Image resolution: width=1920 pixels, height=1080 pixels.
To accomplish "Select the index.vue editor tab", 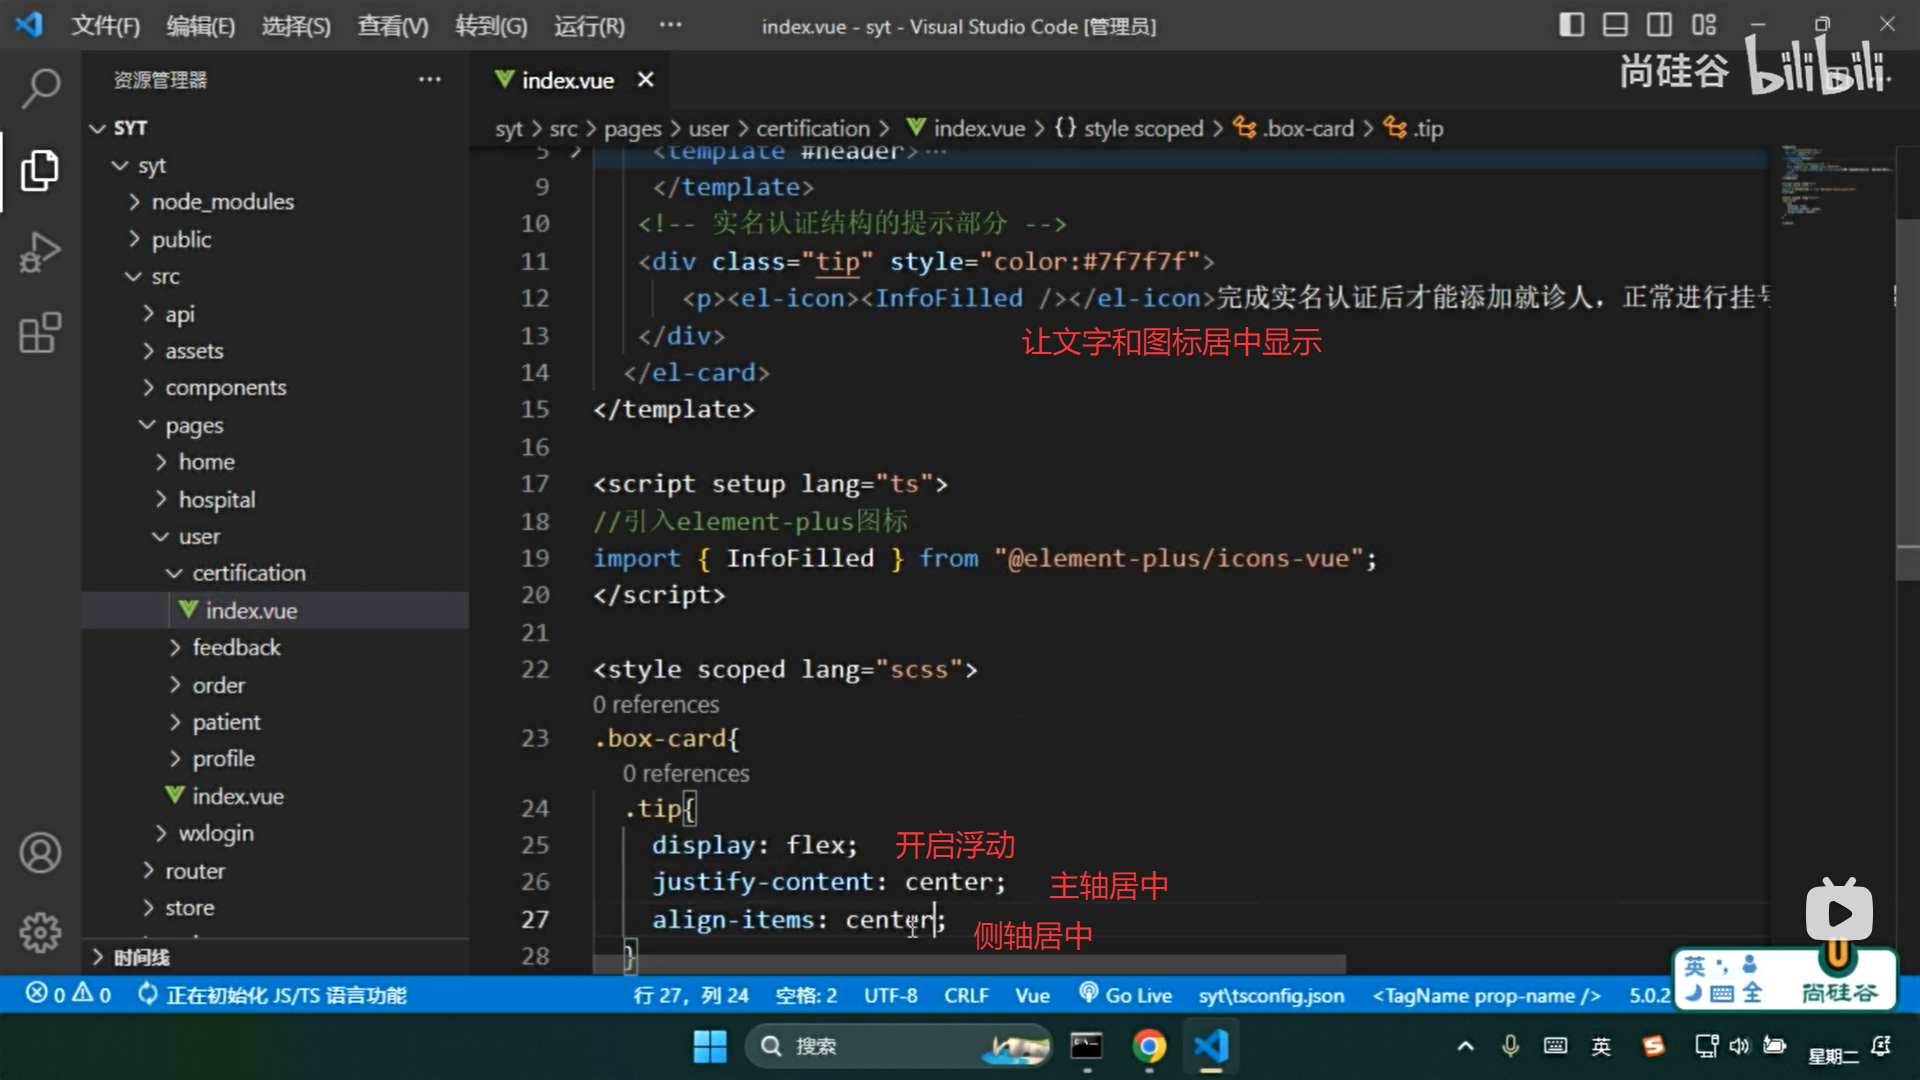I will [x=567, y=80].
